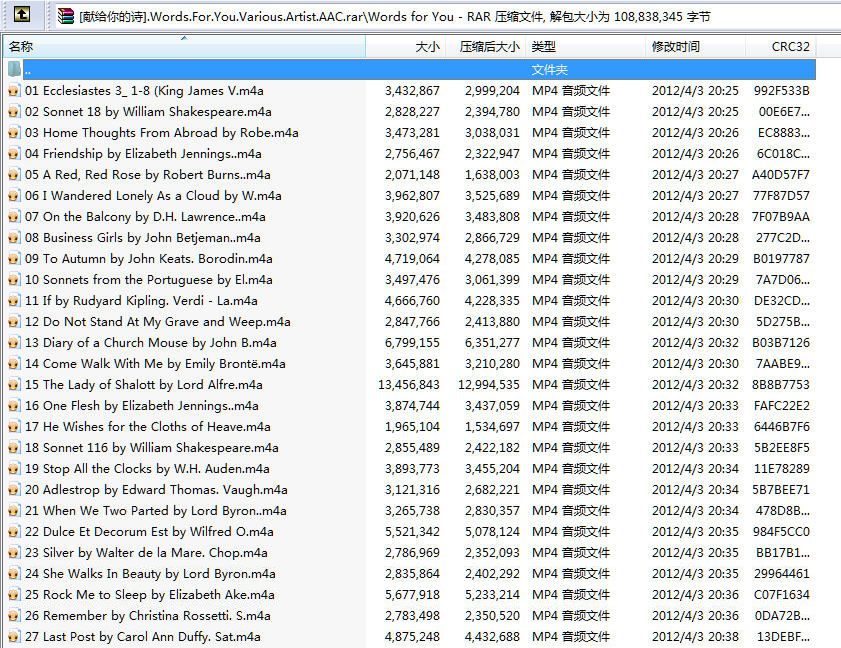Click the audio icon for 15 The Lady of Shalott
The image size is (841, 648).
[14, 385]
